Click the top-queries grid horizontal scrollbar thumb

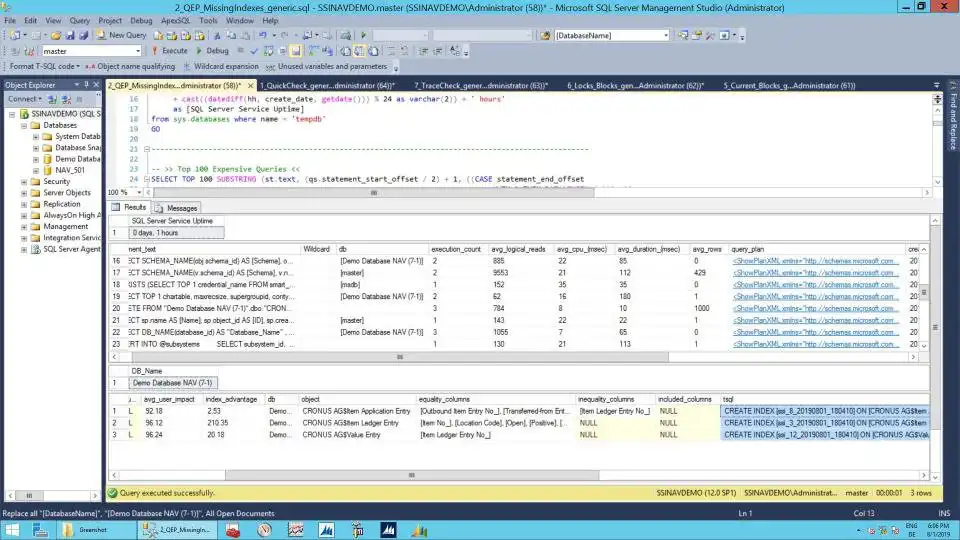point(400,357)
